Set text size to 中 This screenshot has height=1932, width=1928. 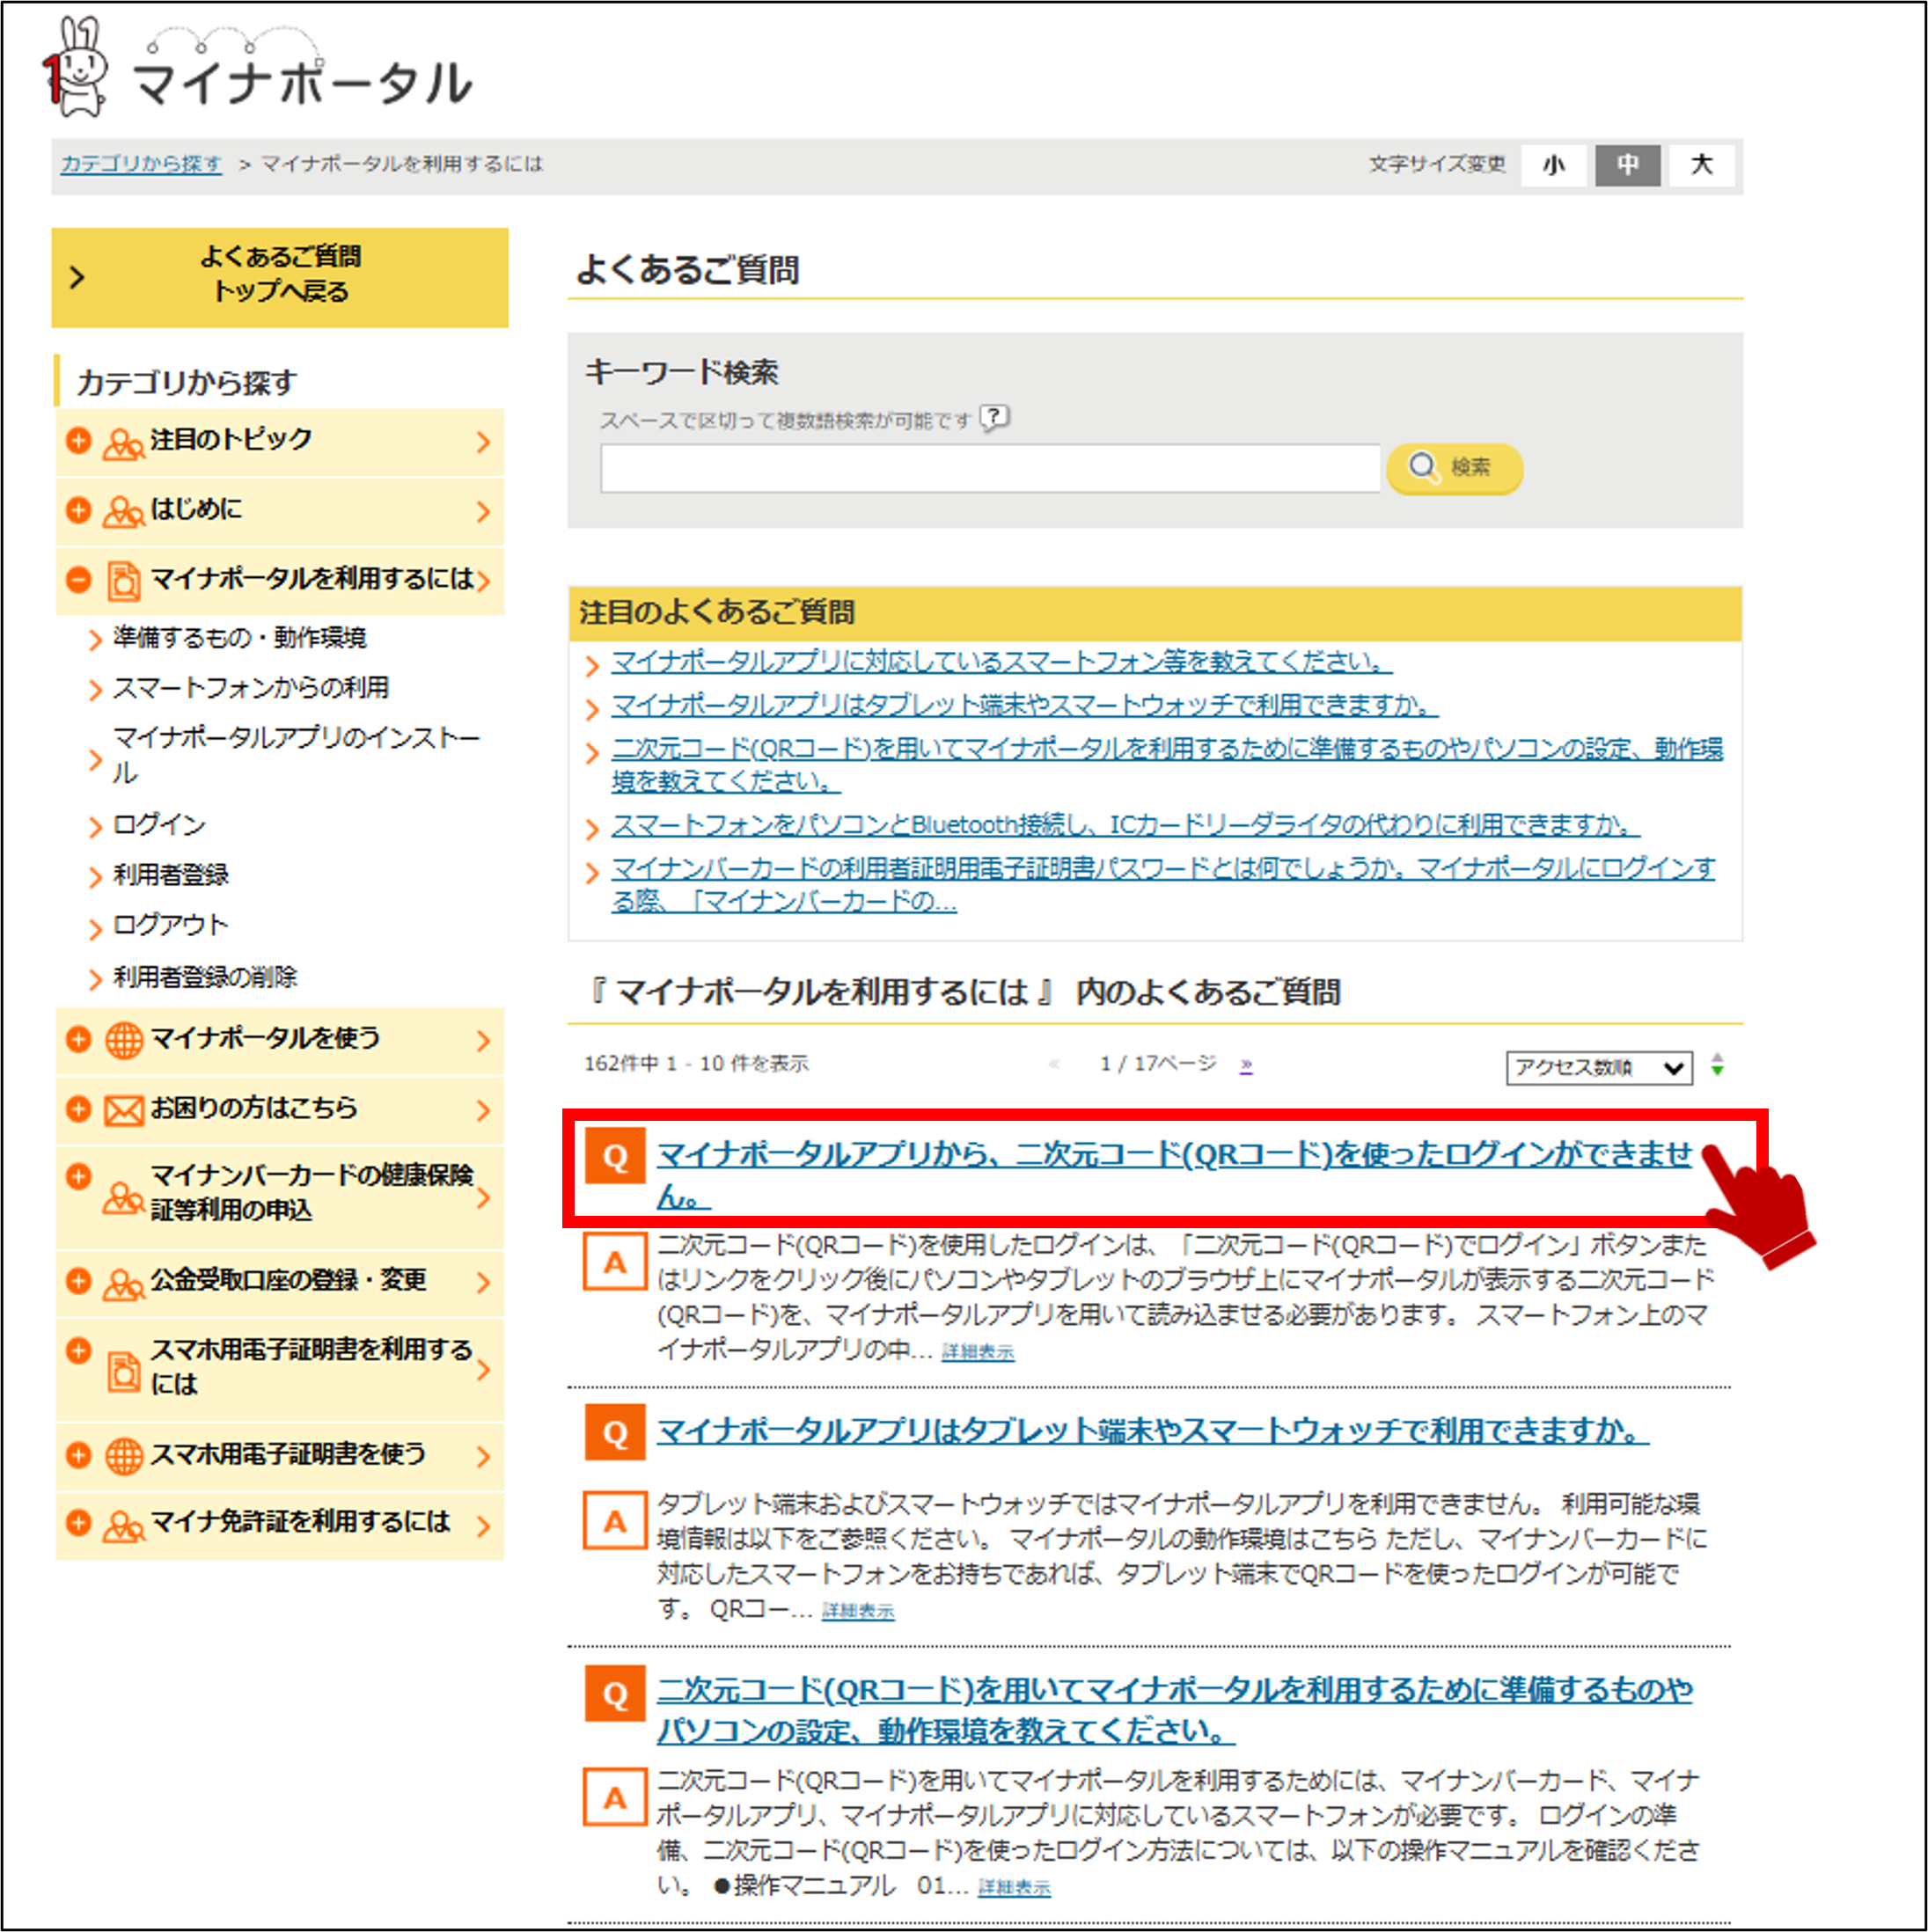[1627, 165]
